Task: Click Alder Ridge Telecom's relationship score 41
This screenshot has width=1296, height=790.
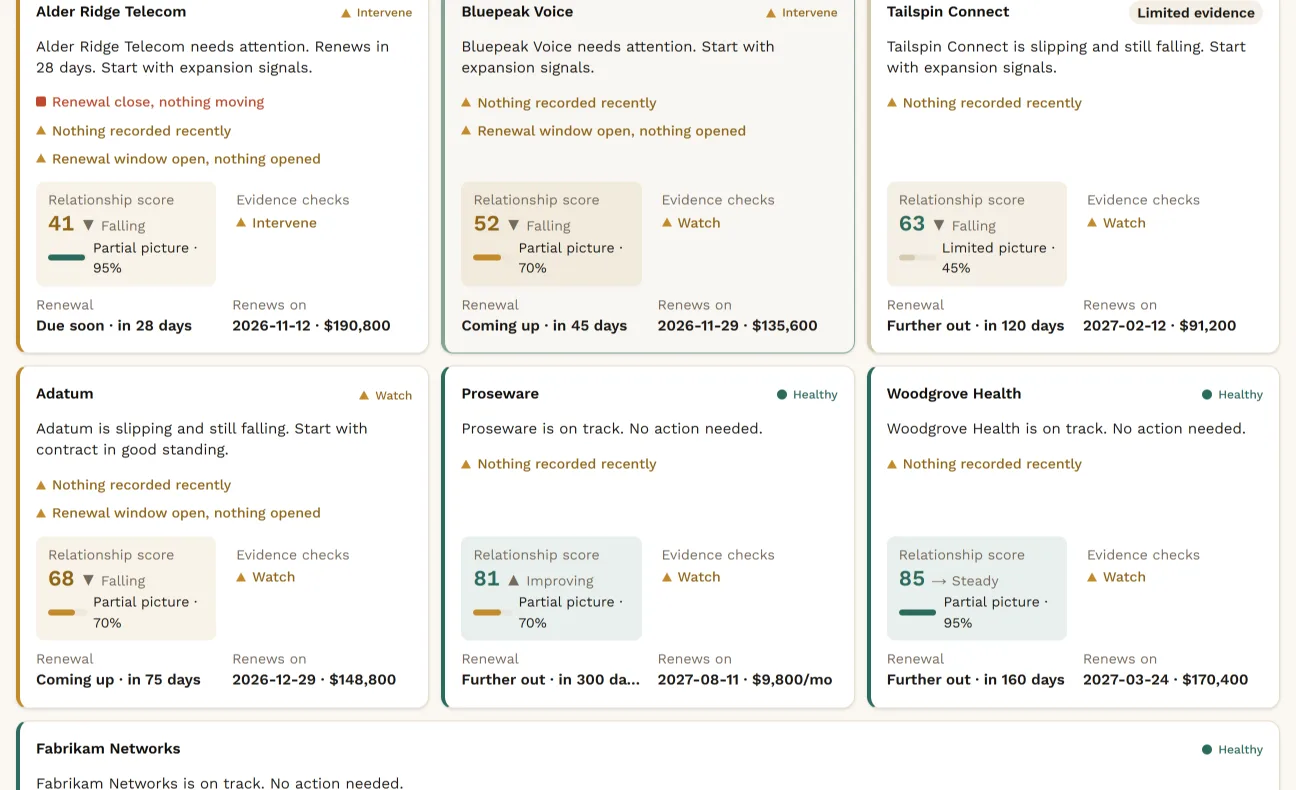Action: 61,224
